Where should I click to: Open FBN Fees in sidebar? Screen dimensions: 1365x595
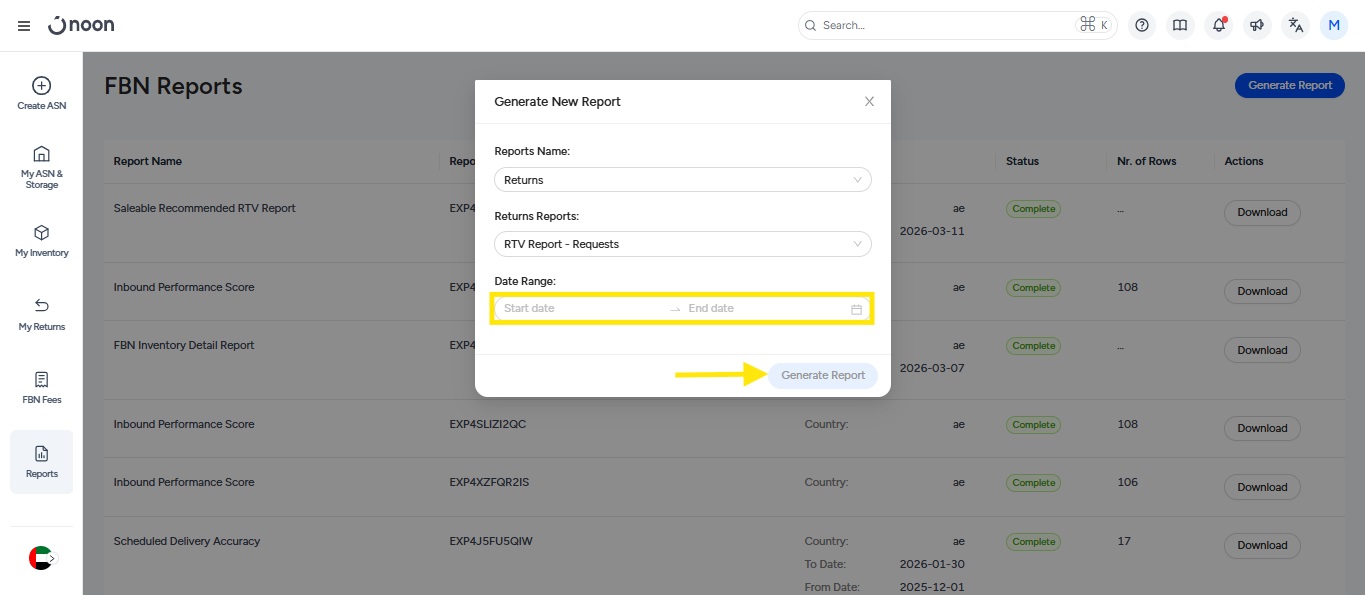coord(42,388)
